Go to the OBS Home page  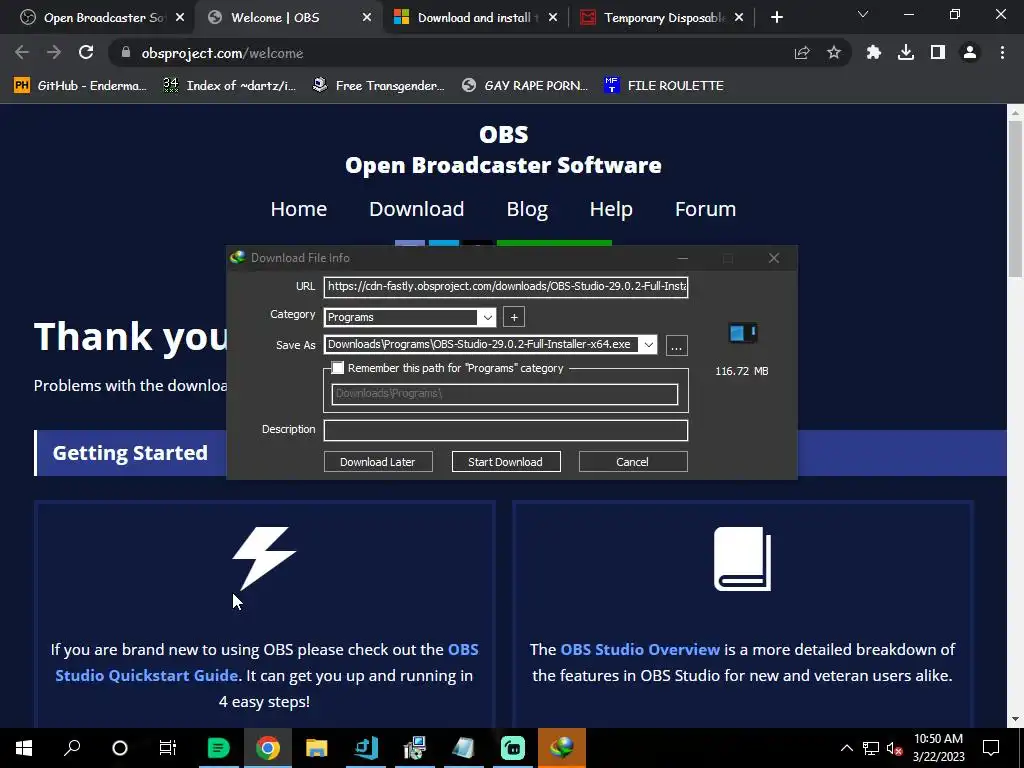(298, 209)
